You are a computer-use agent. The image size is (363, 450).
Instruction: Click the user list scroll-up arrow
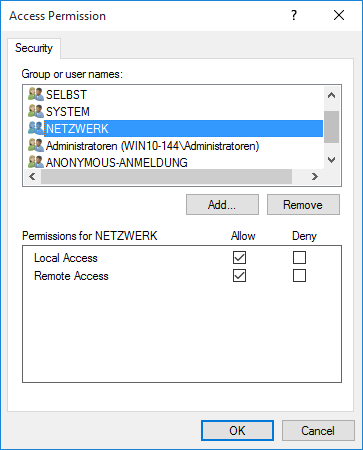(331, 96)
